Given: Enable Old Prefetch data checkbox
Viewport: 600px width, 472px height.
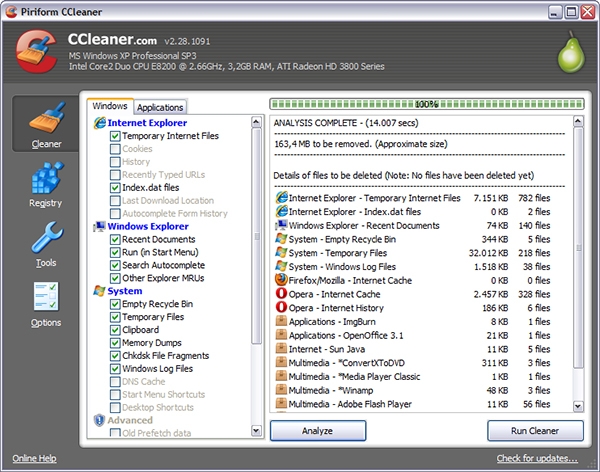Looking at the screenshot, I should 115,433.
